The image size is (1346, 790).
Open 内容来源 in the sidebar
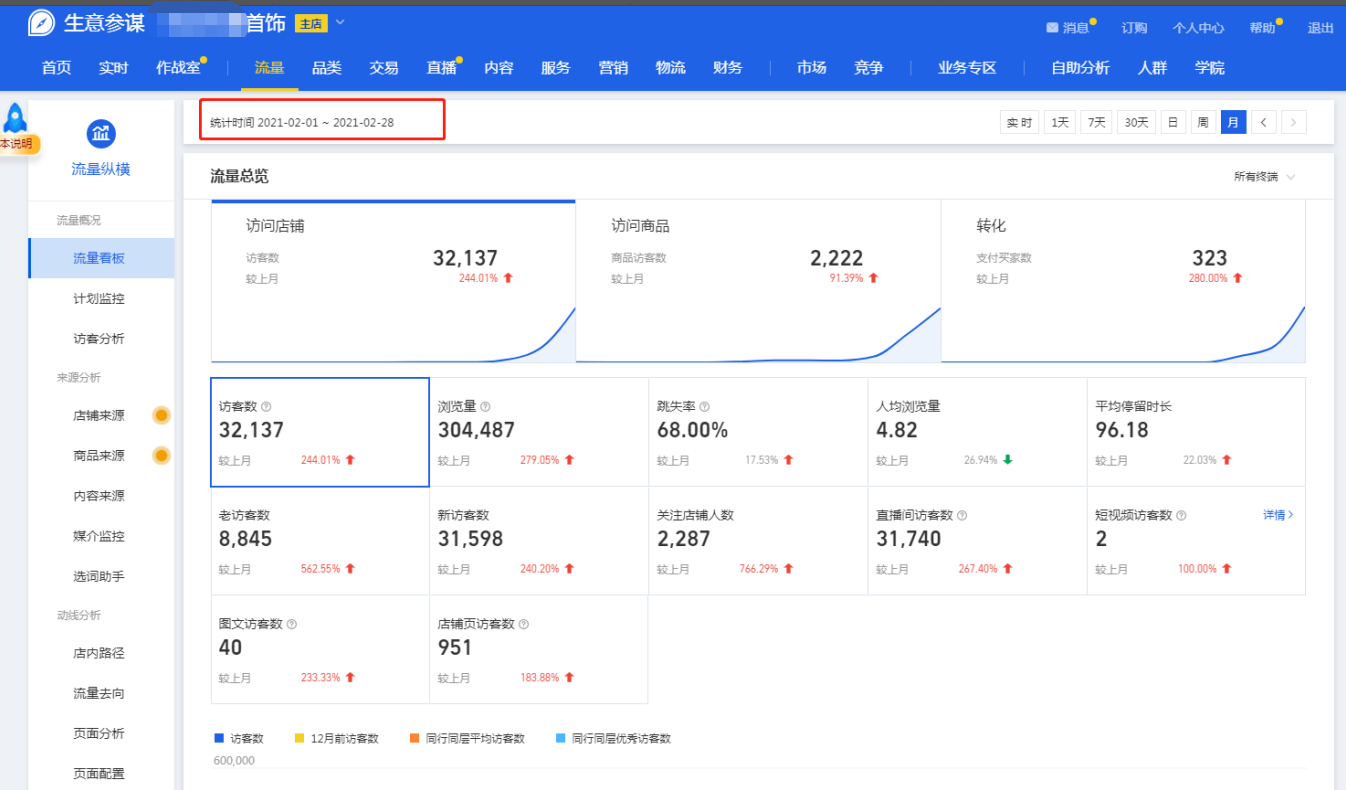(x=99, y=496)
